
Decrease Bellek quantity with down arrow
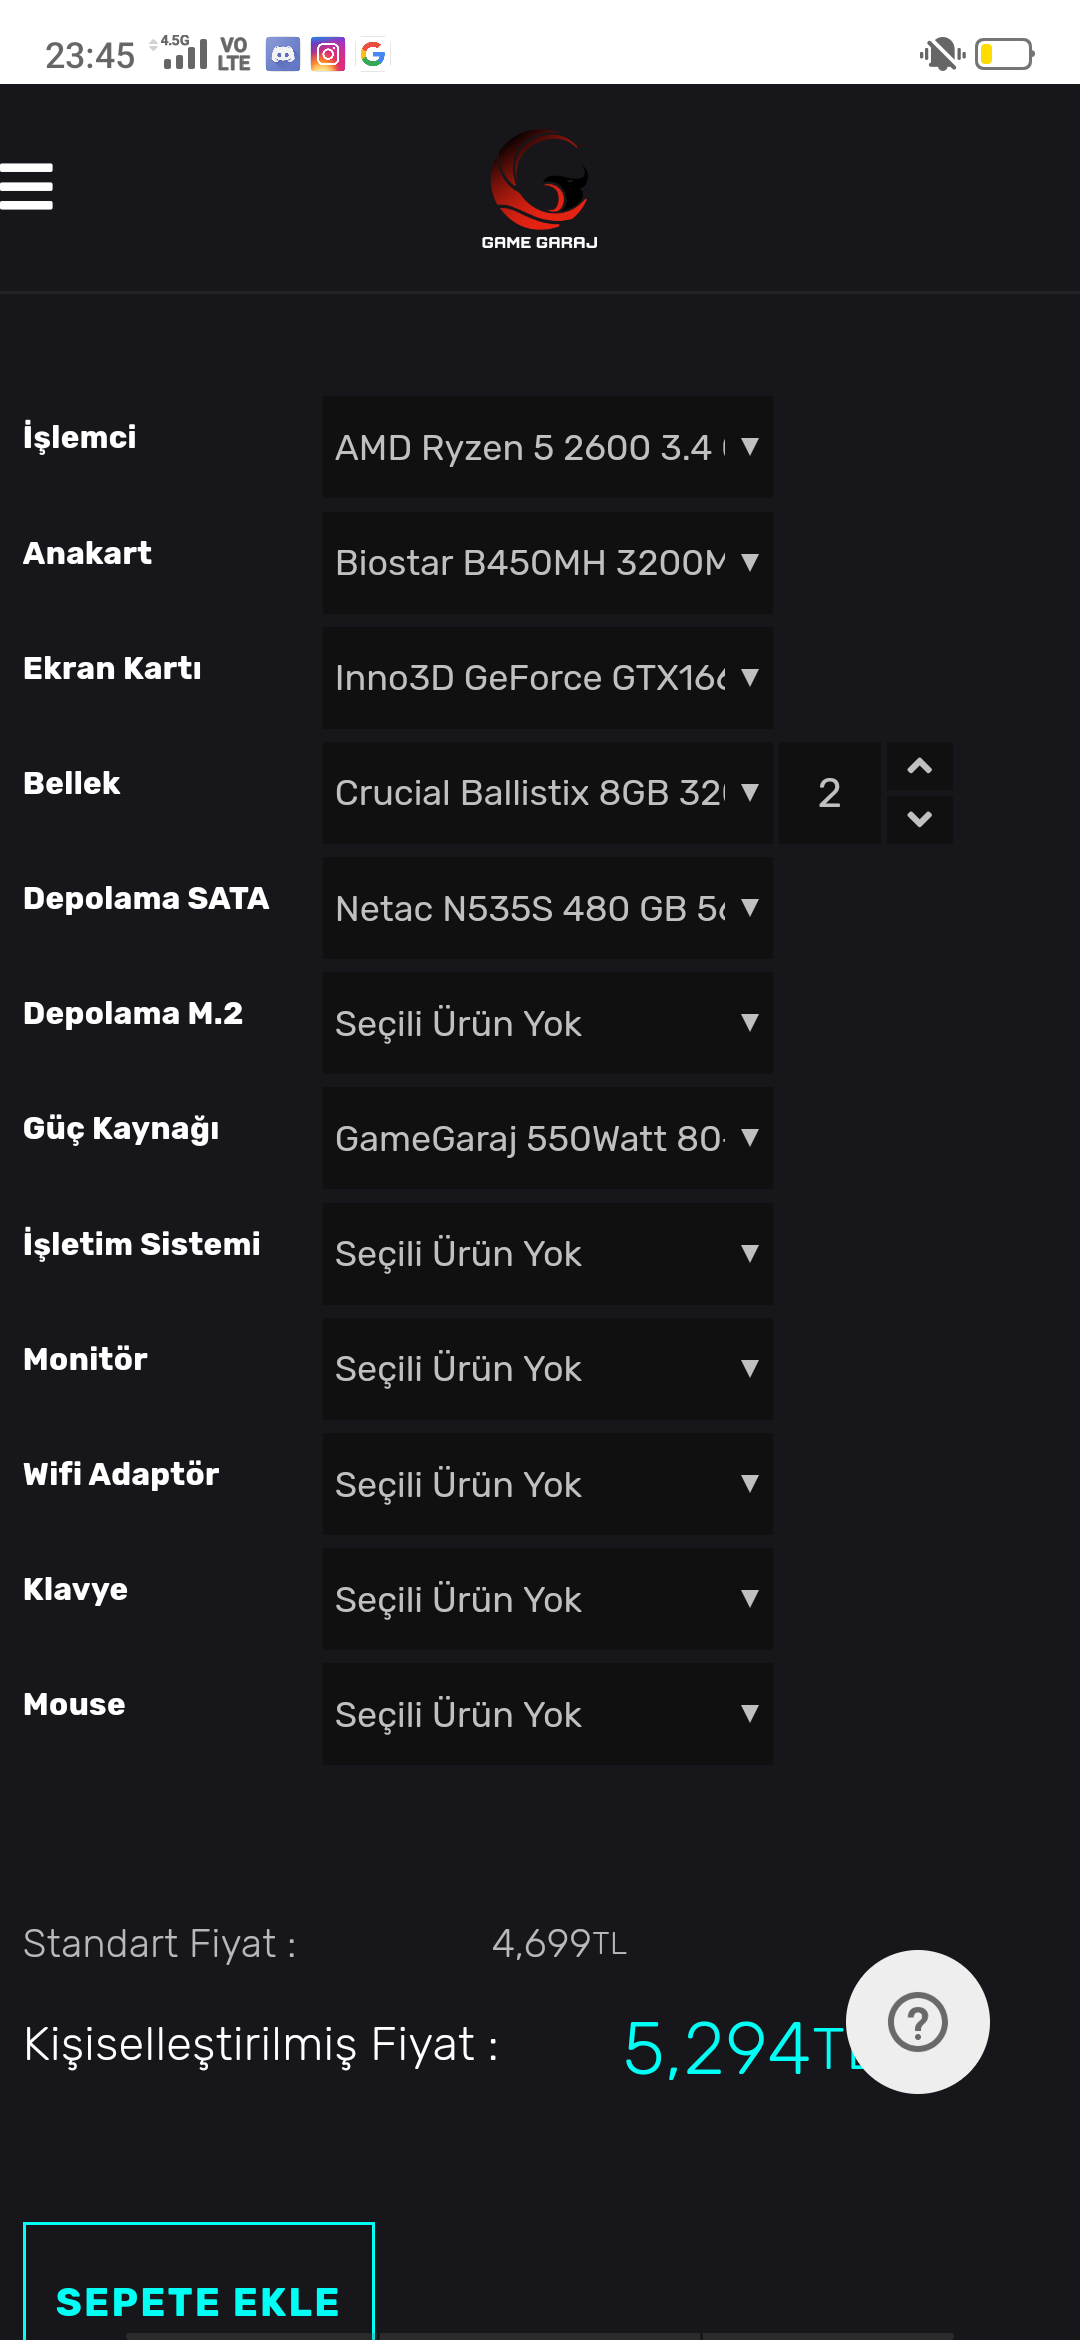coord(919,819)
